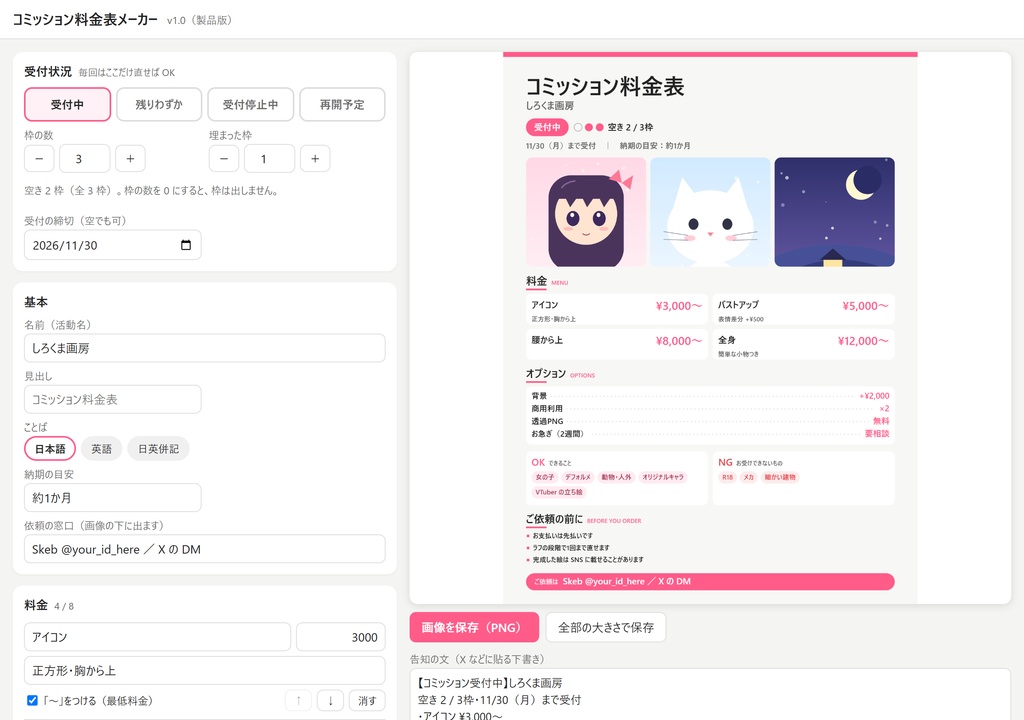Click the preview title コミッション料金表

pyautogui.click(x=605, y=86)
